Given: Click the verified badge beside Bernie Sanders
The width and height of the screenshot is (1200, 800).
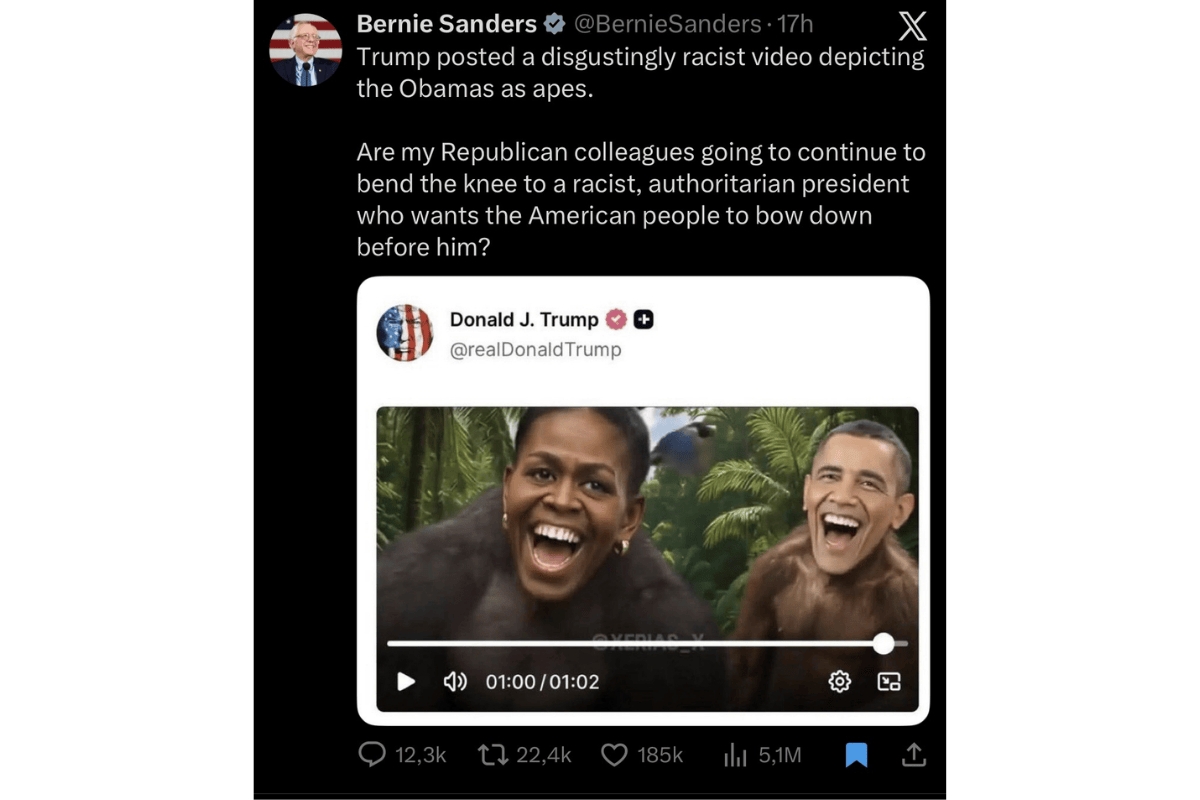Looking at the screenshot, I should [x=553, y=24].
